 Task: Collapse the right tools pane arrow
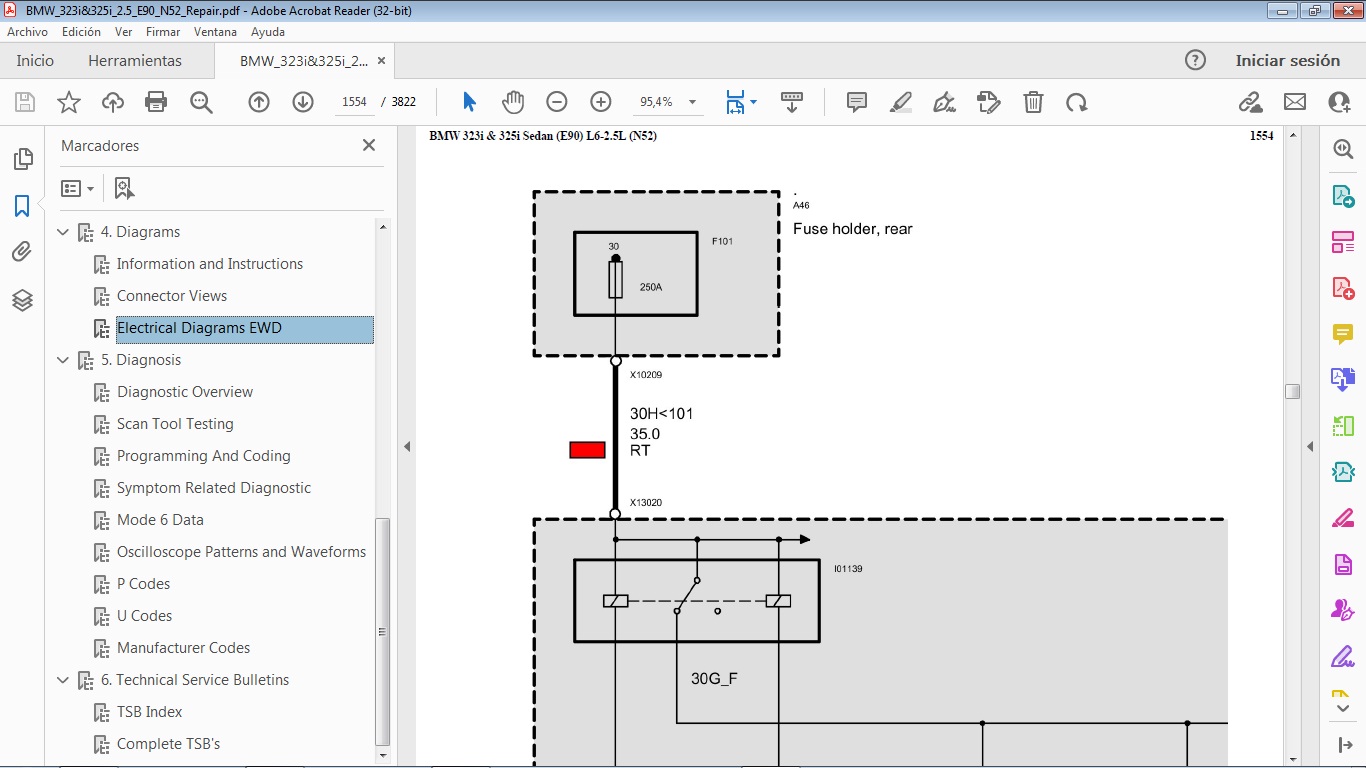1310,446
